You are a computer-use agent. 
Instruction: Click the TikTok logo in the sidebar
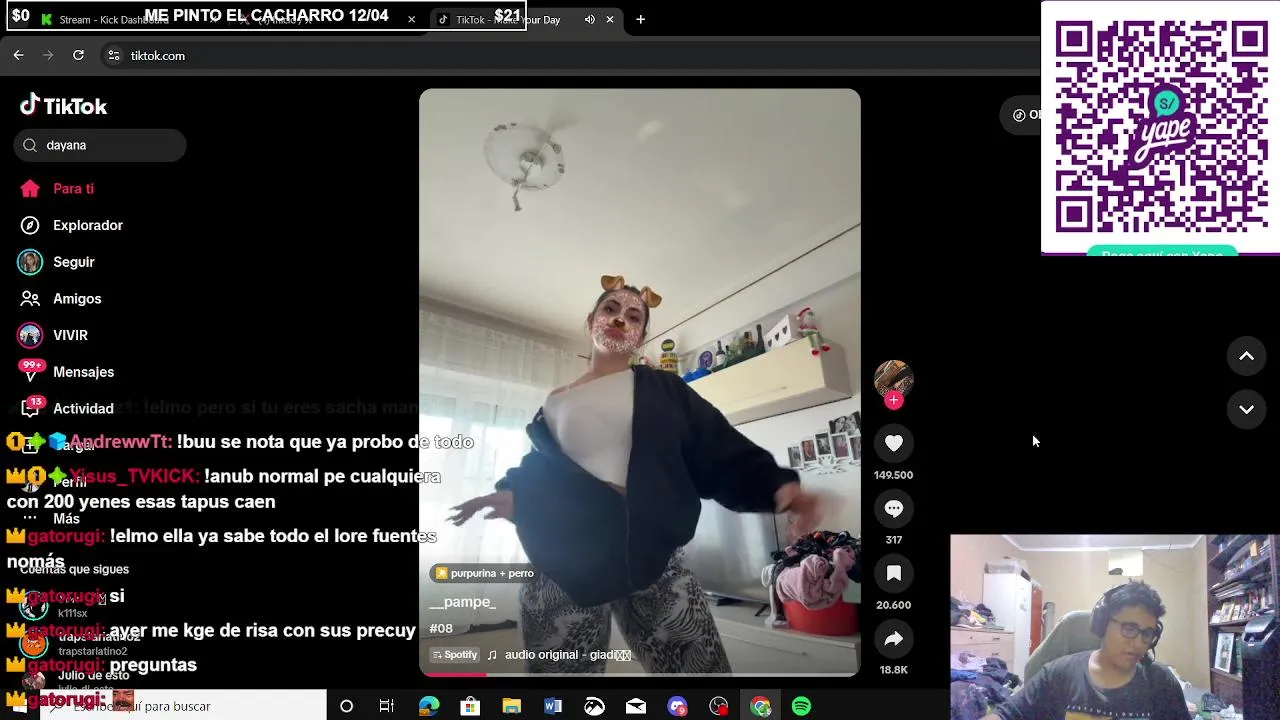pos(64,105)
